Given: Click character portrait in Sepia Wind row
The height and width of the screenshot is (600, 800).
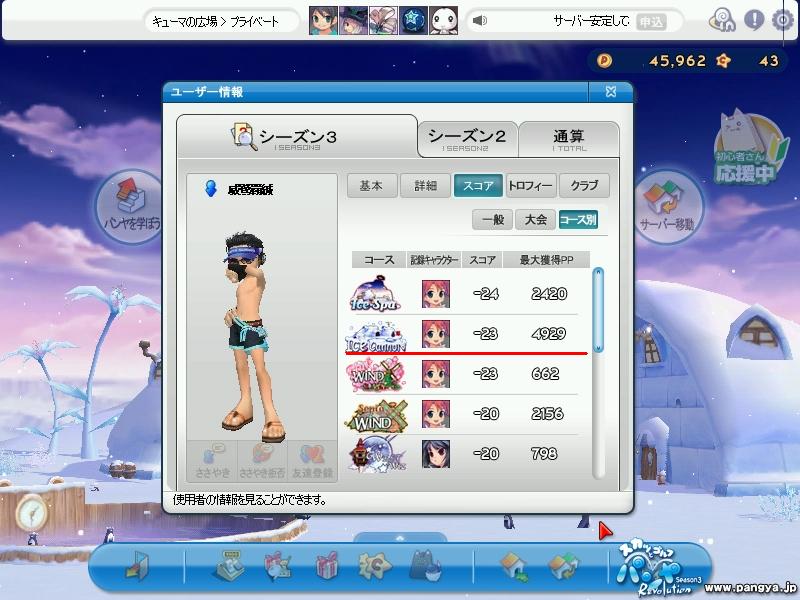Looking at the screenshot, I should click(436, 414).
